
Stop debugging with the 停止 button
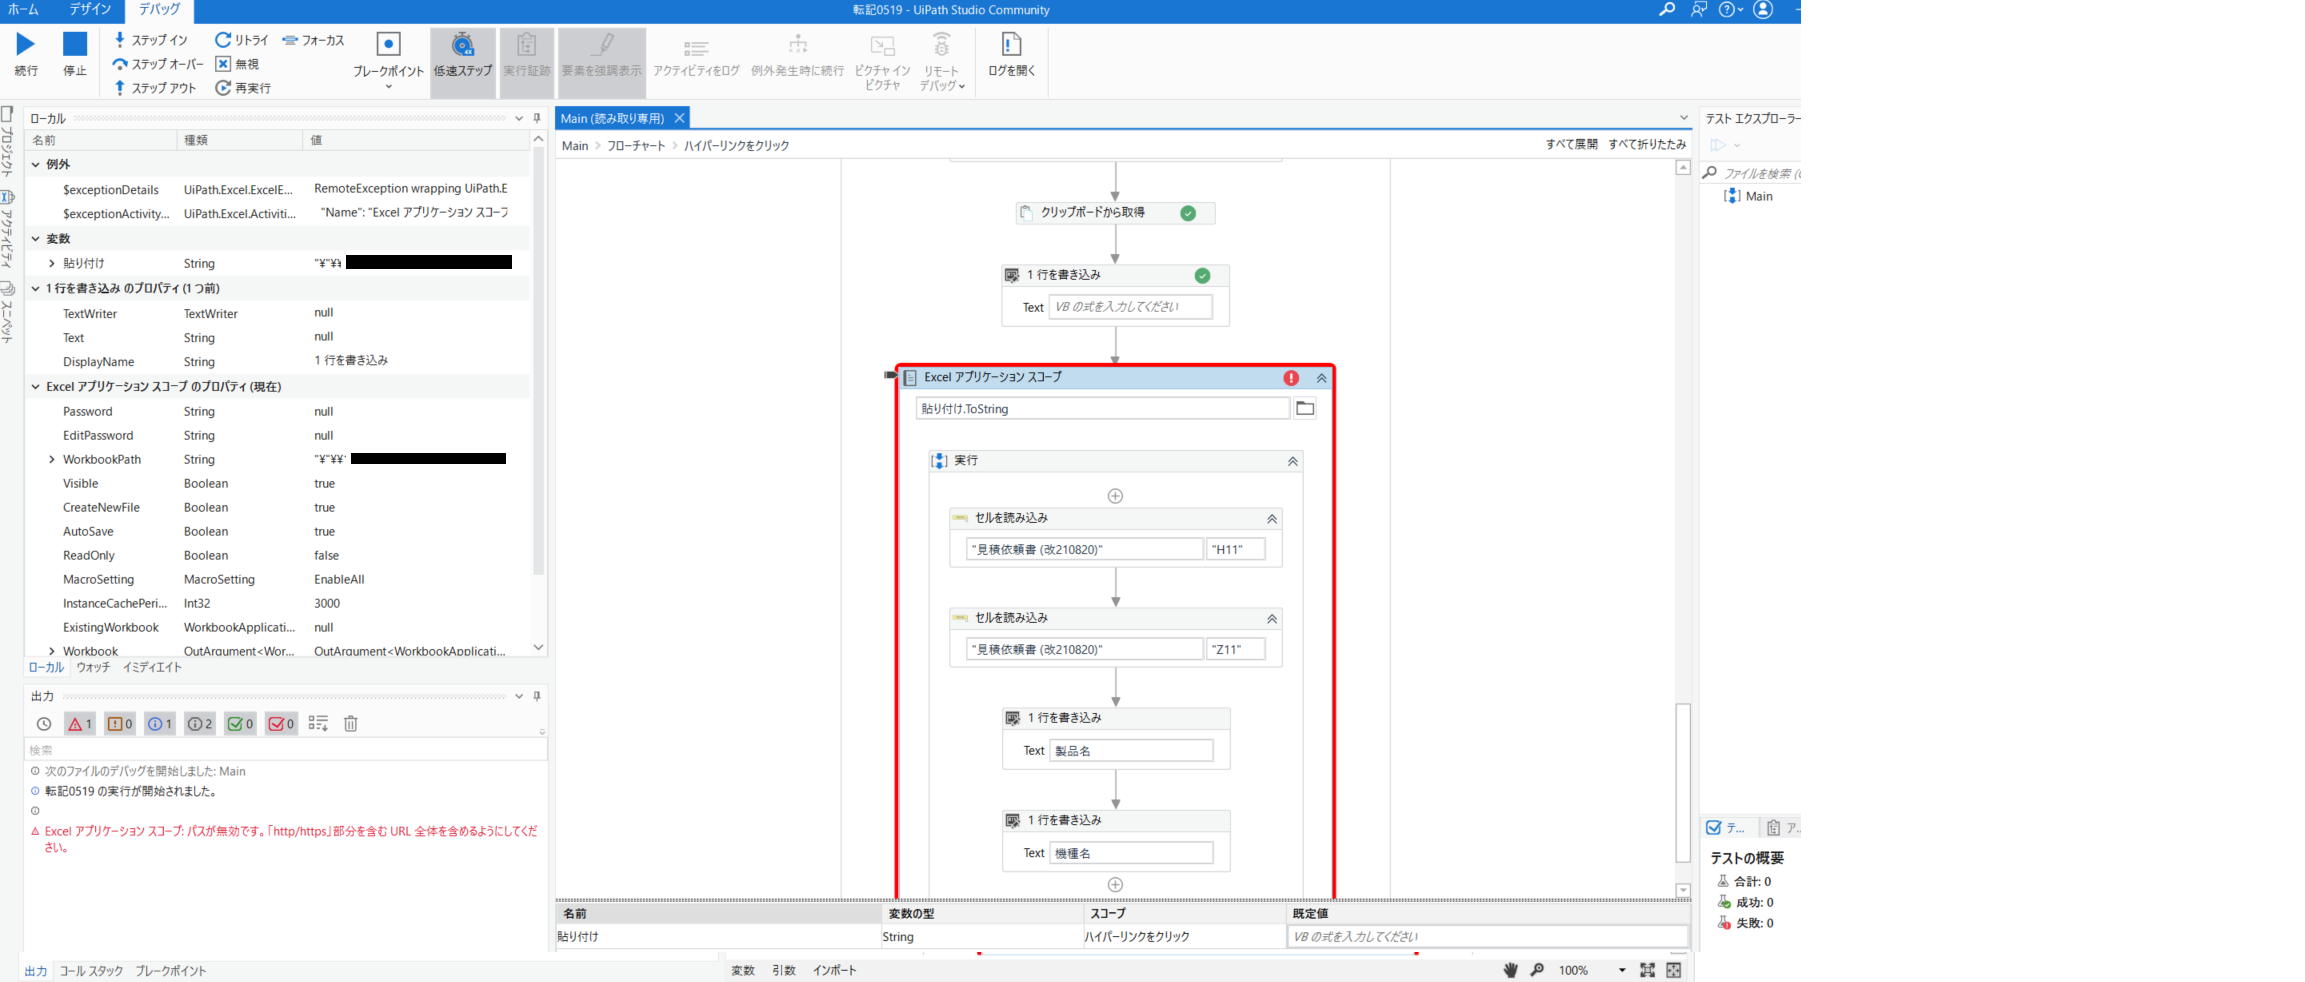pos(75,44)
